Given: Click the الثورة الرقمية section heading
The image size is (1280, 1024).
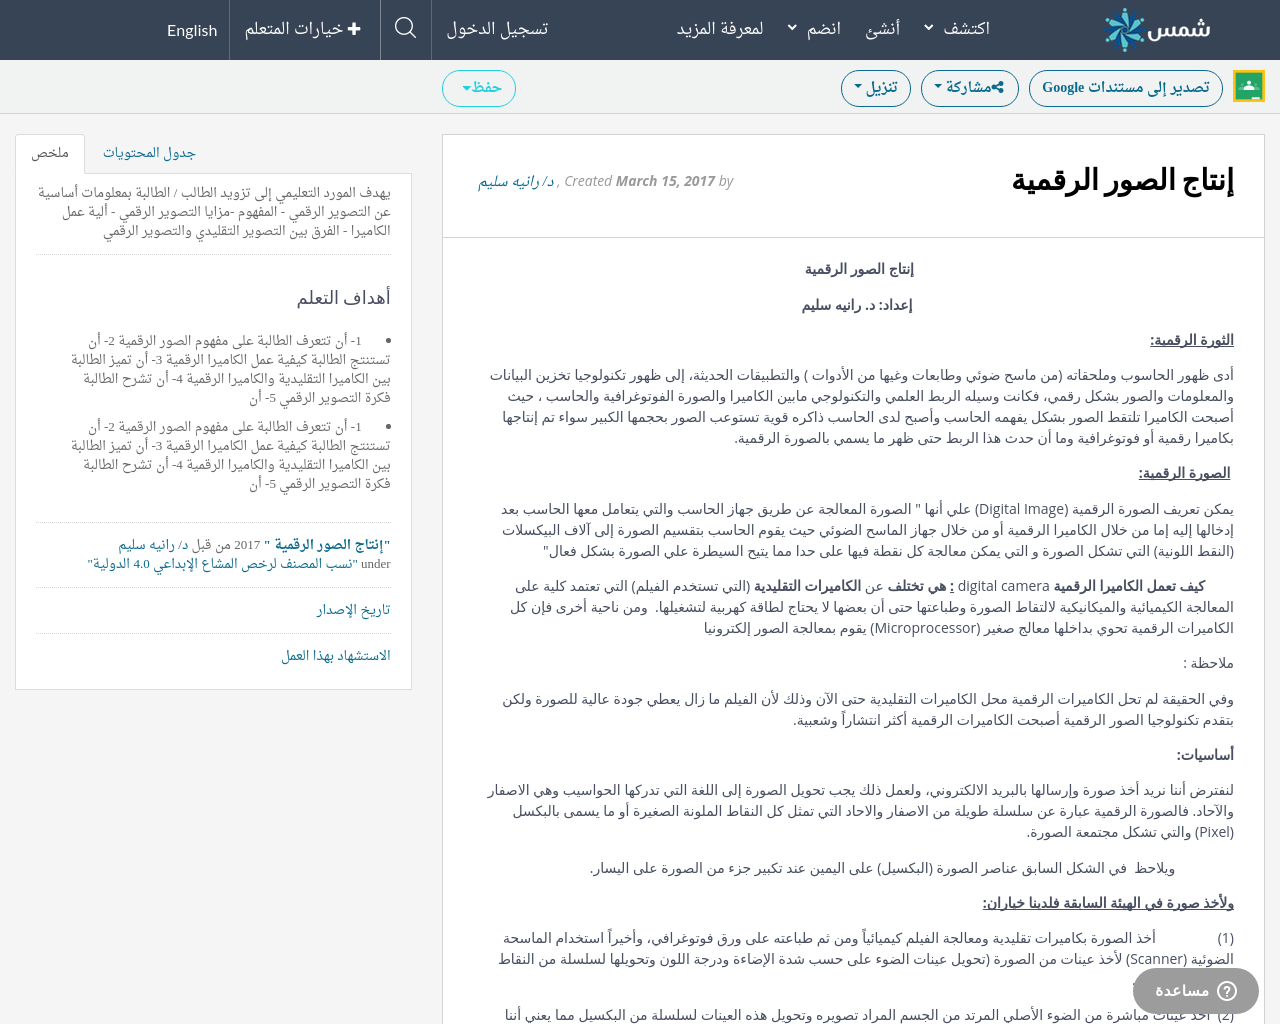Looking at the screenshot, I should [x=1191, y=340].
